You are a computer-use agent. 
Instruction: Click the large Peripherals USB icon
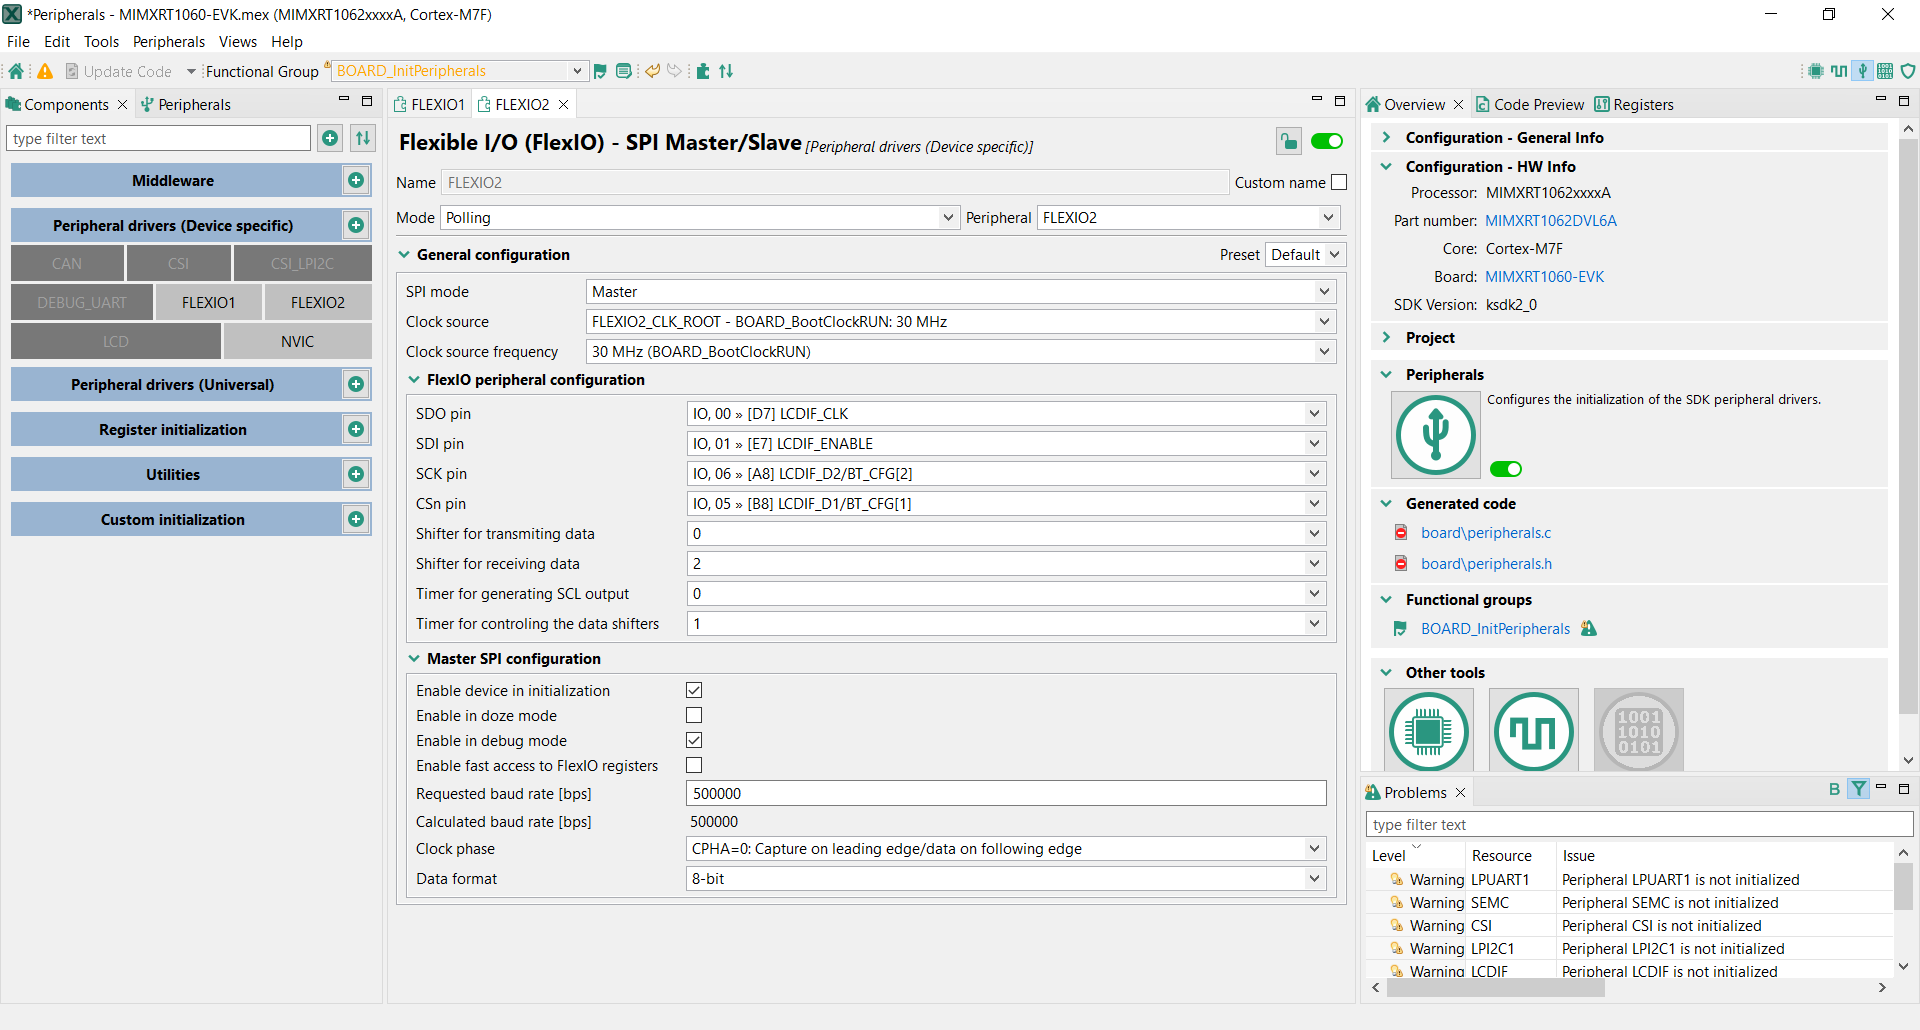pyautogui.click(x=1435, y=435)
